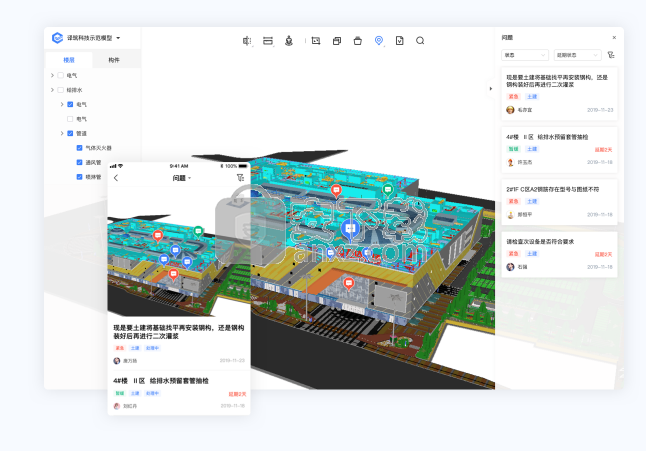
Task: Close the 问题 side panel
Action: pyautogui.click(x=614, y=37)
